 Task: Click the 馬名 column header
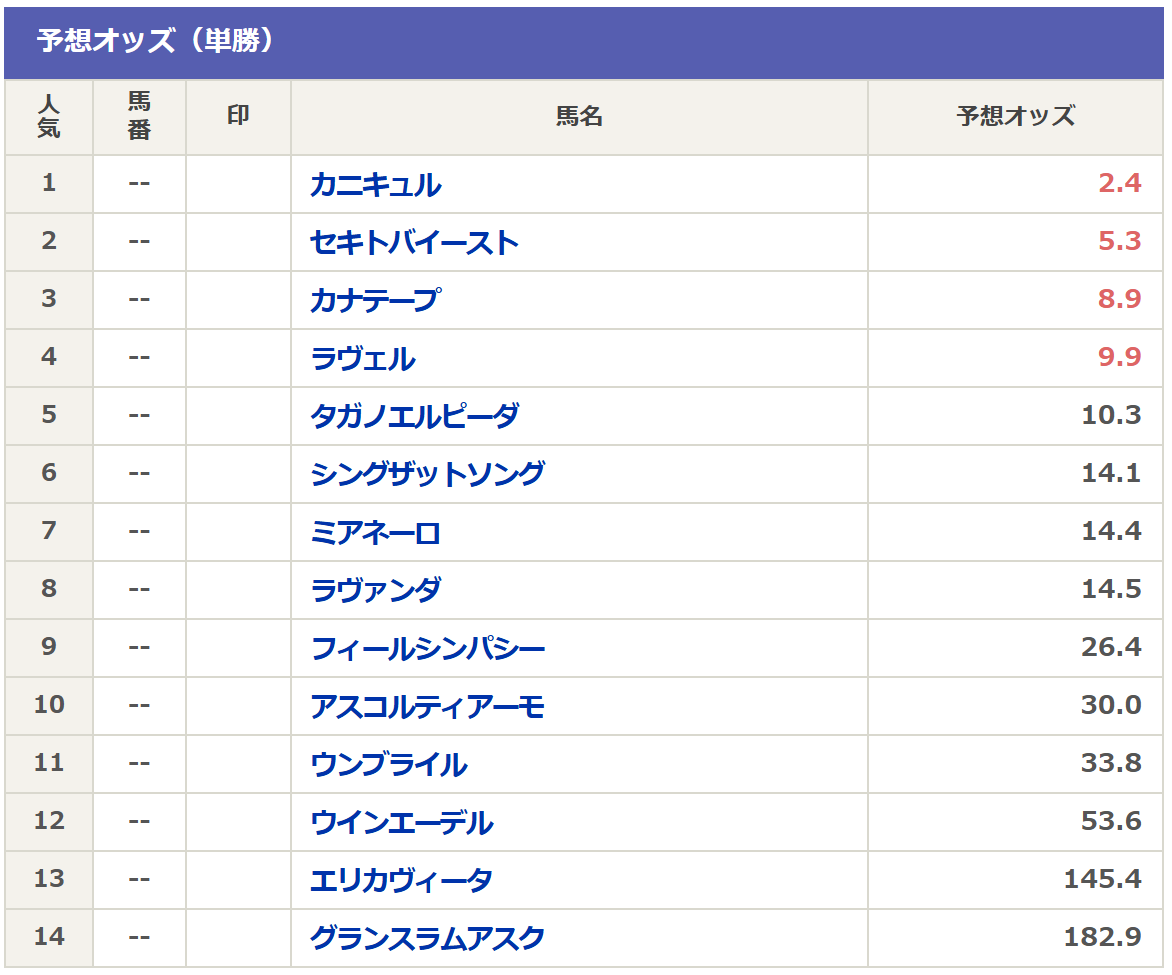[x=579, y=117]
